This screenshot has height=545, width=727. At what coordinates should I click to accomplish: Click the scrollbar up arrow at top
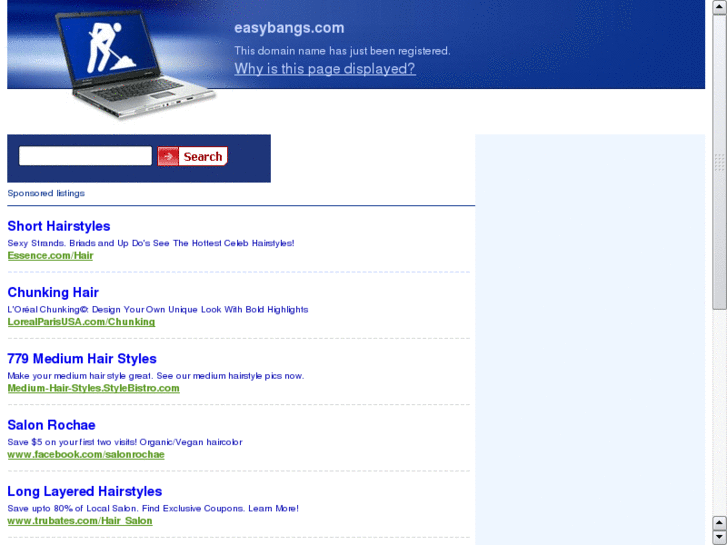(x=719, y=6)
